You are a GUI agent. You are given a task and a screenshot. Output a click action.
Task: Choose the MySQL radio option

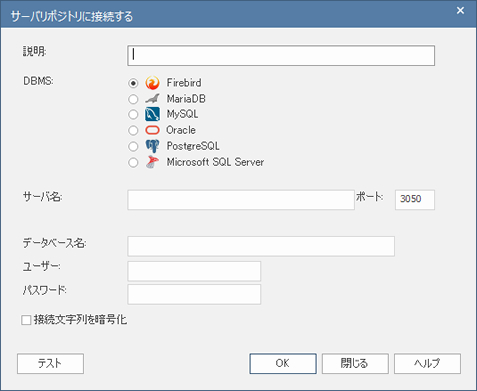click(133, 114)
